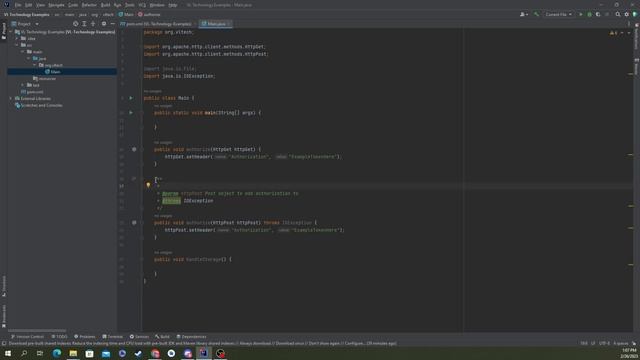Click the warnings inspection indicator

[613, 33]
